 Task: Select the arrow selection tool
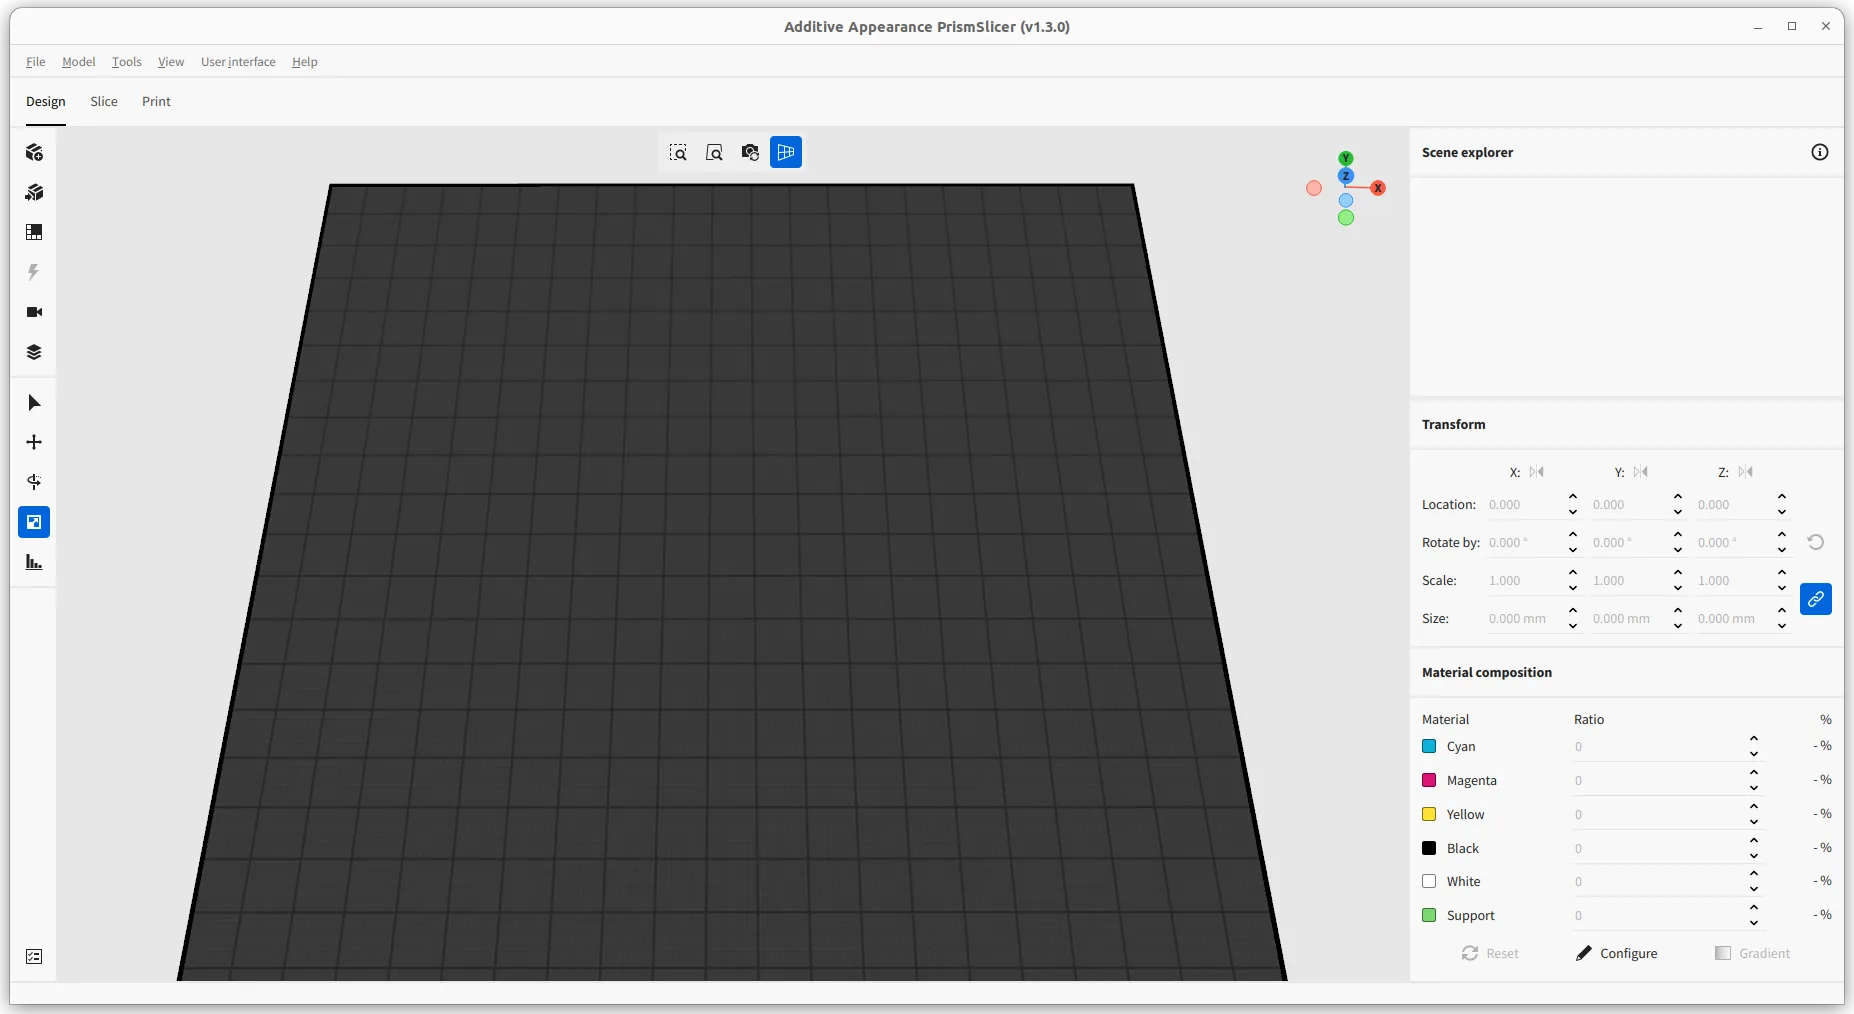[35, 402]
